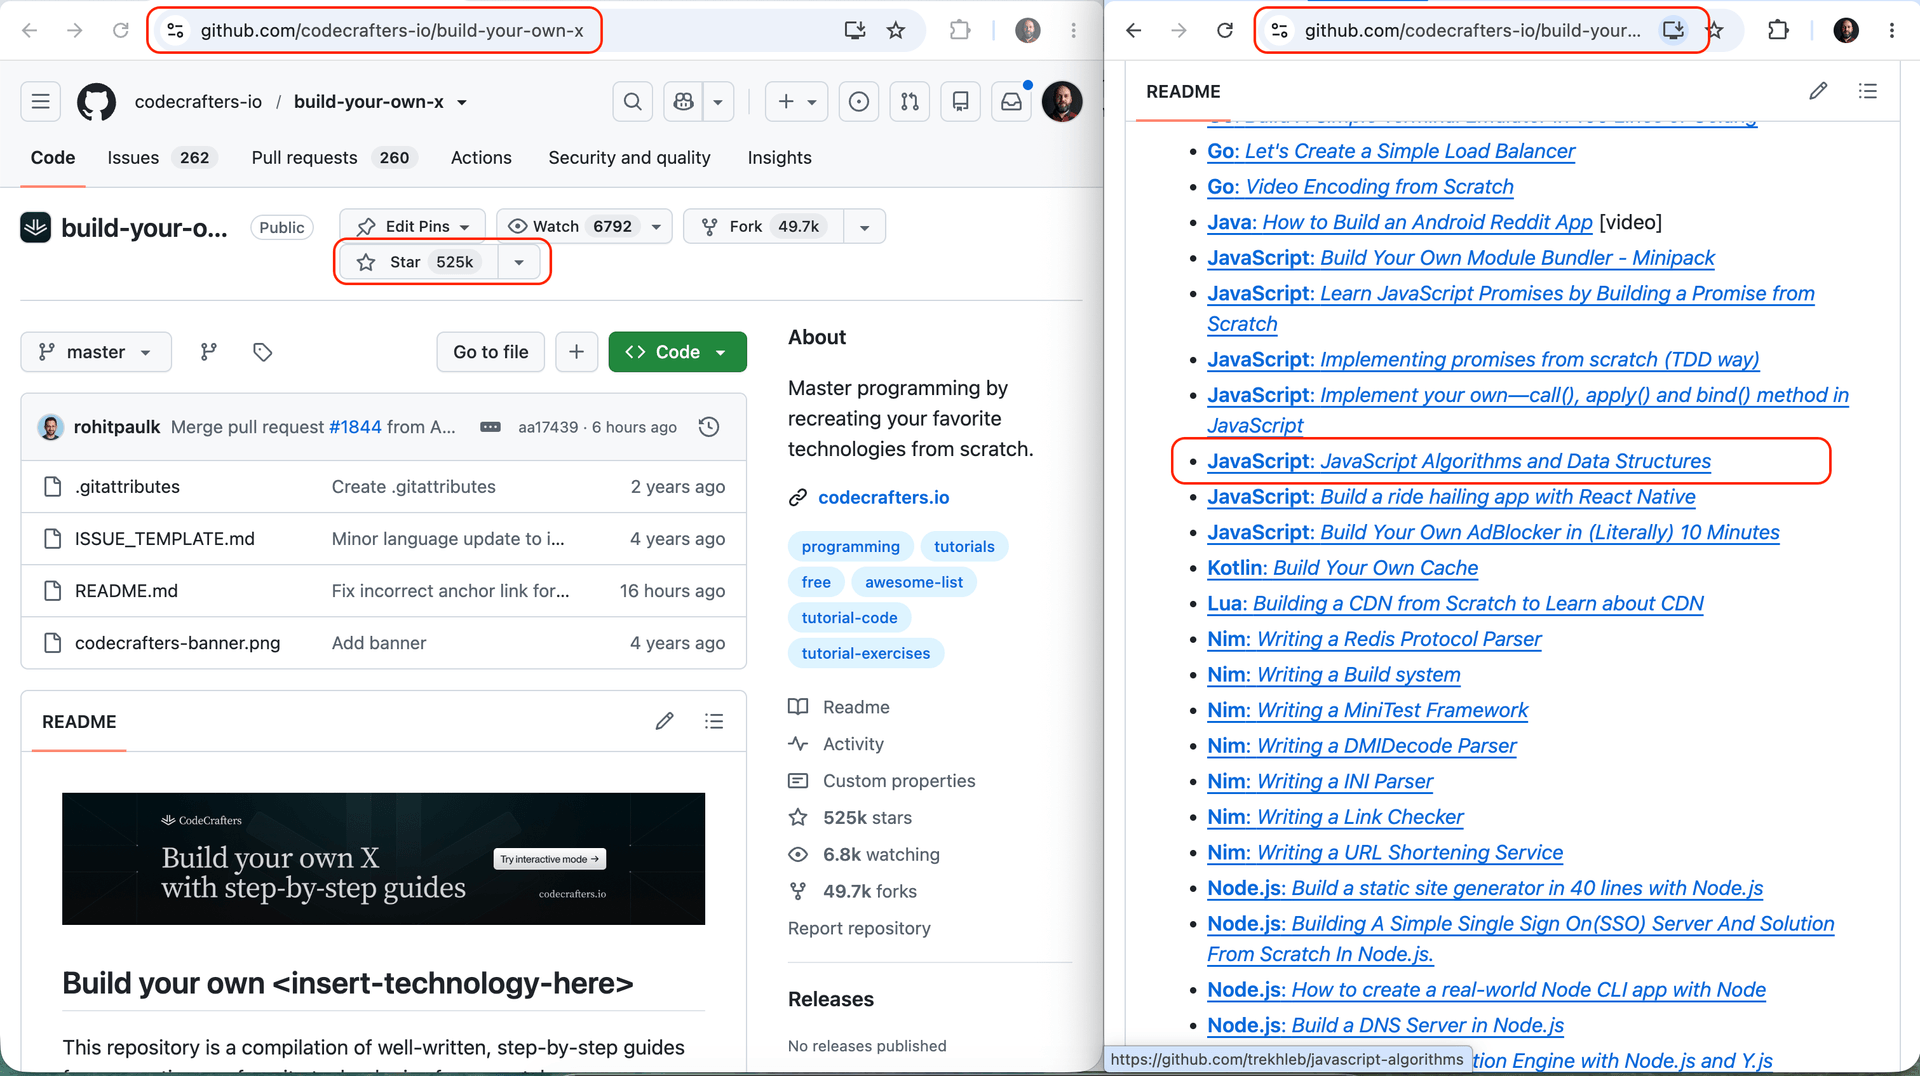
Task: Open README outline in the left window
Action: click(x=714, y=721)
